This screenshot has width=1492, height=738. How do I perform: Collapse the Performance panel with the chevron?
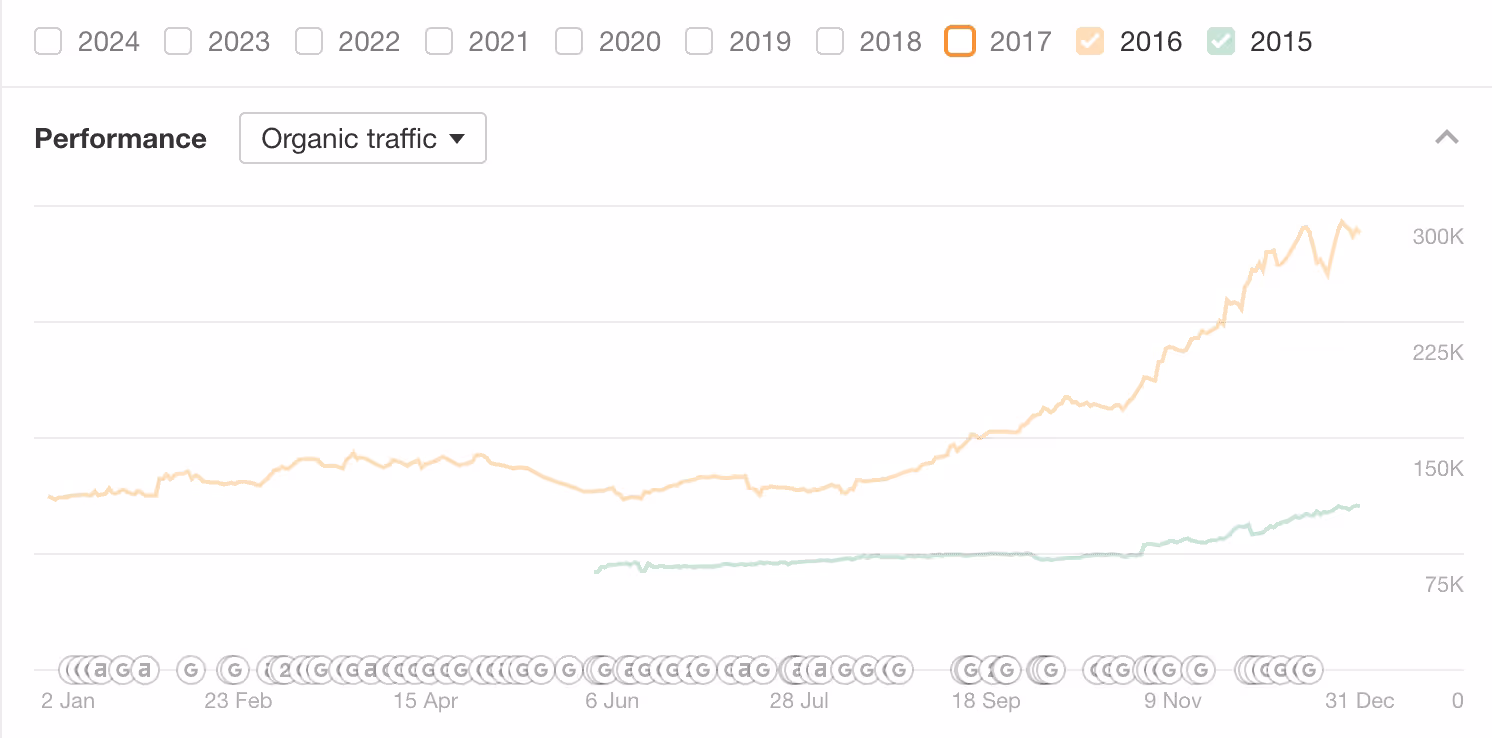click(1446, 138)
